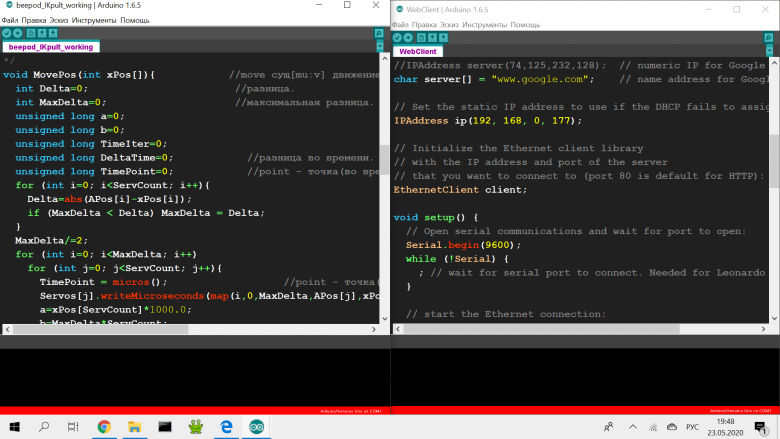Open Инструменты menu in beepod_IKpult_working window

(94, 20)
